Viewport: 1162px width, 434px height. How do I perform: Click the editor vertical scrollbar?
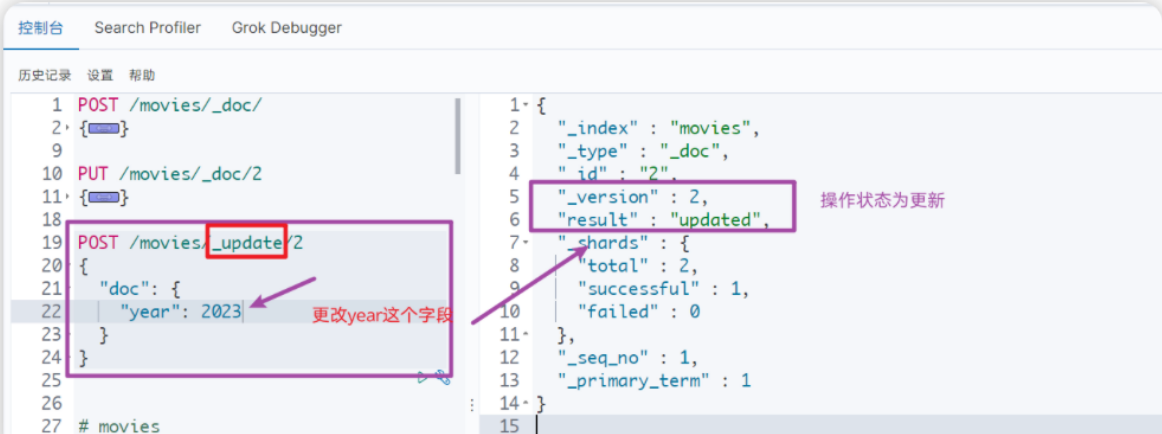[x=459, y=137]
